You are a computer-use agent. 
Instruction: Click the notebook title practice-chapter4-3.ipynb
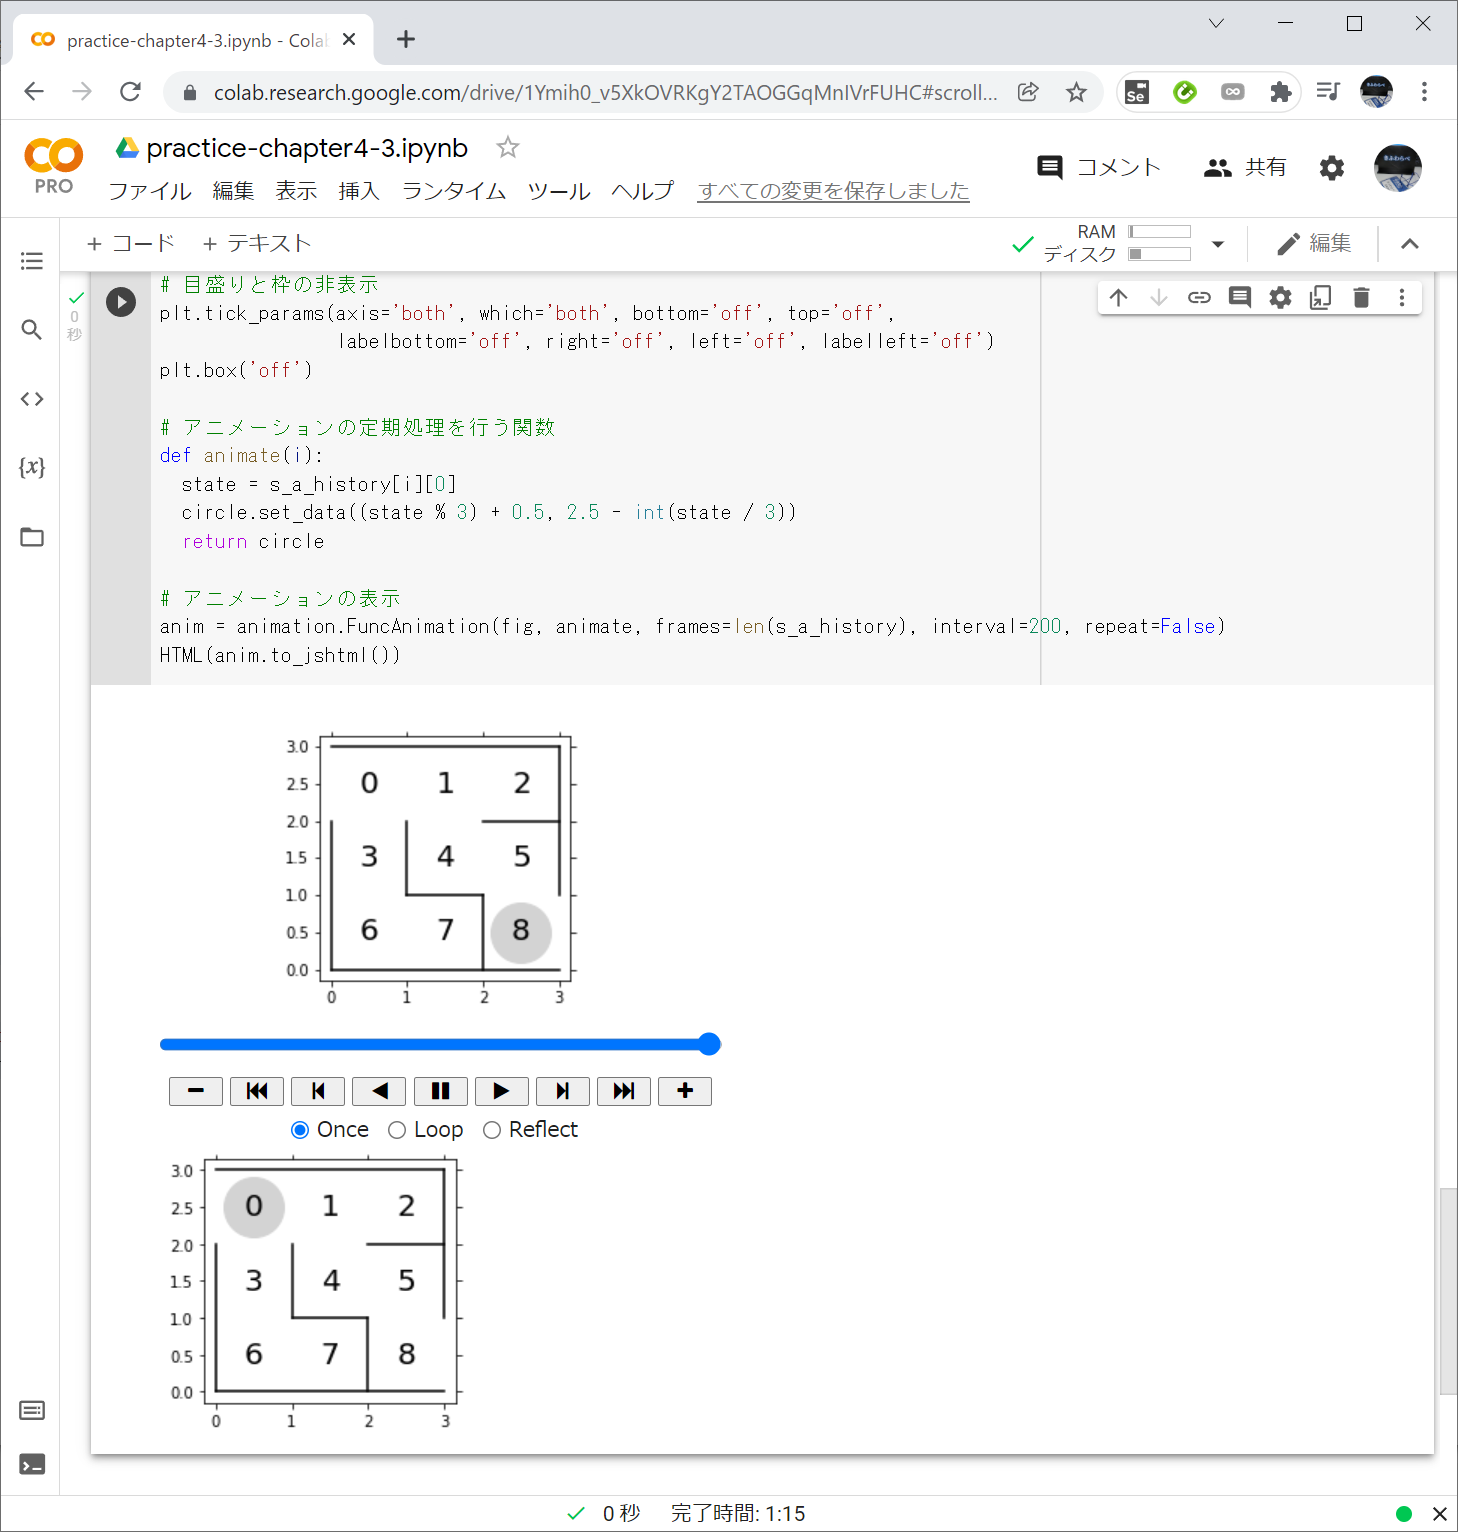[x=307, y=148]
